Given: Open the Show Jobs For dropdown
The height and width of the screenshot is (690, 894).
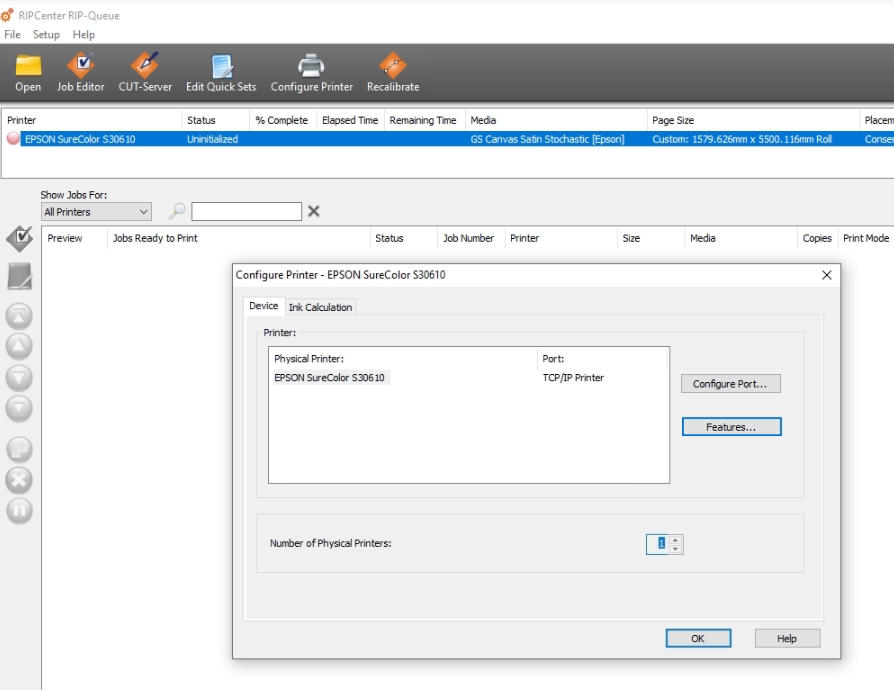Looking at the screenshot, I should pyautogui.click(x=96, y=212).
